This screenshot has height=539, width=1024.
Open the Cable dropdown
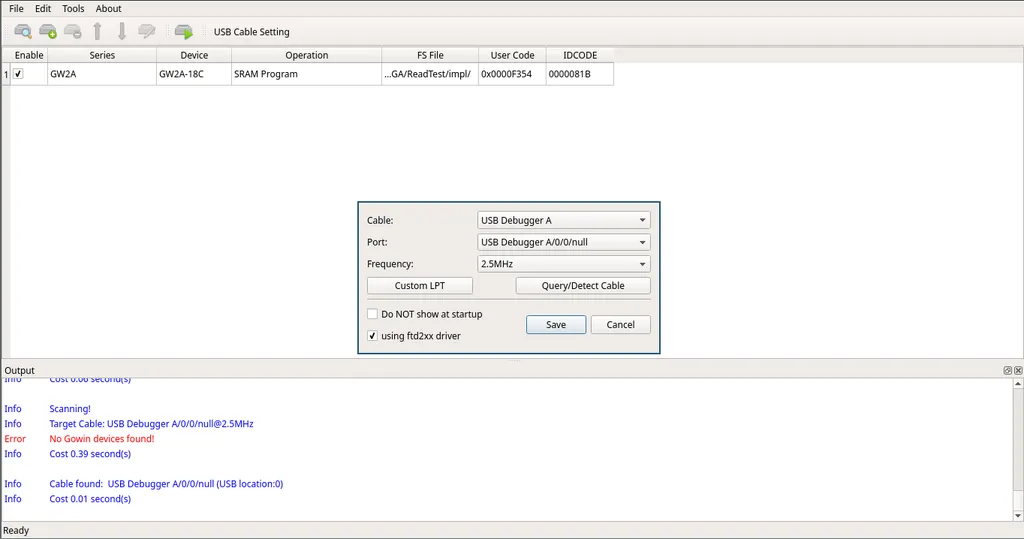(564, 220)
